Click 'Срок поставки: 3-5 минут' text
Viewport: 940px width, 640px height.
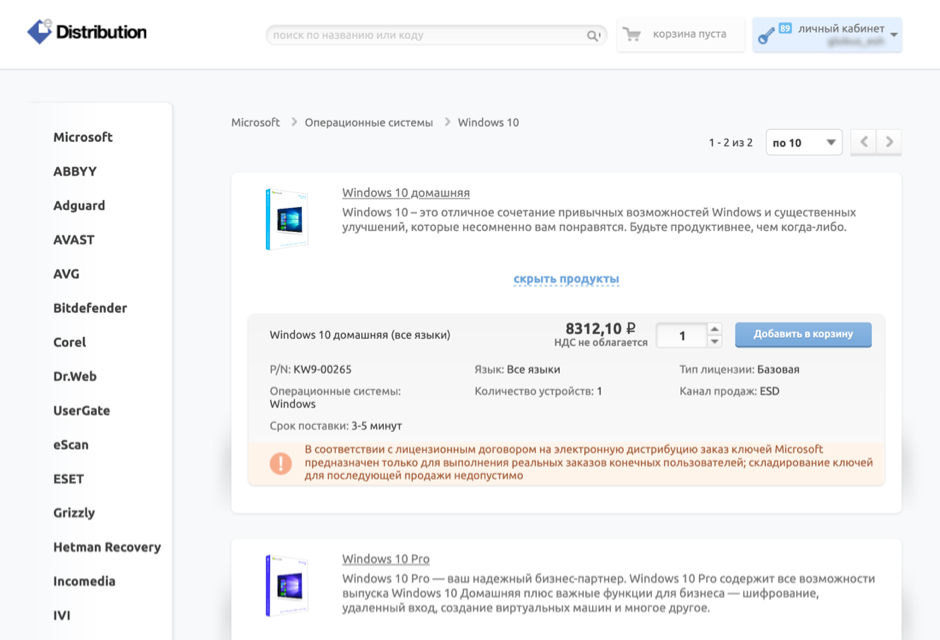336,426
